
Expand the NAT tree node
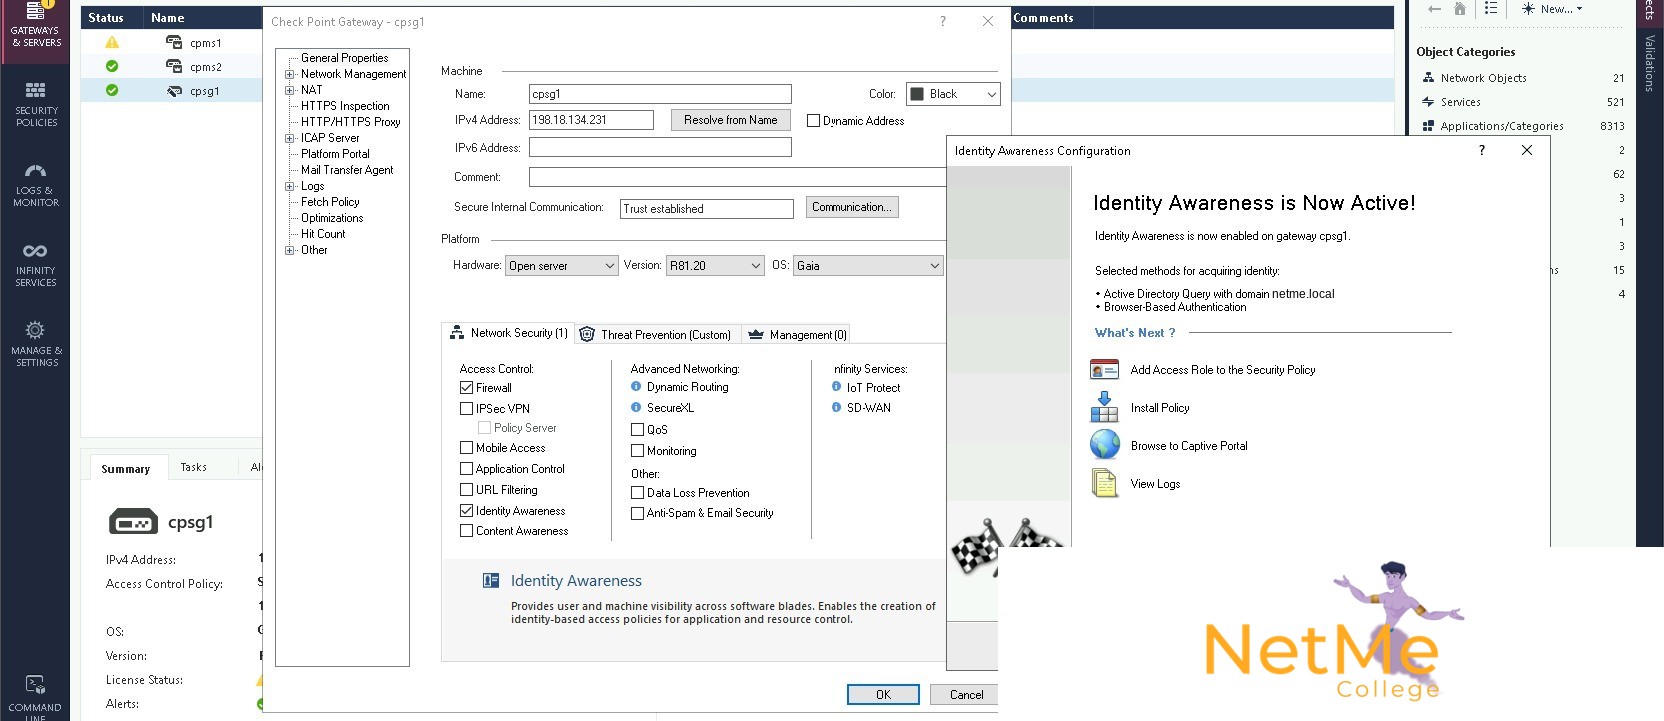(x=290, y=90)
